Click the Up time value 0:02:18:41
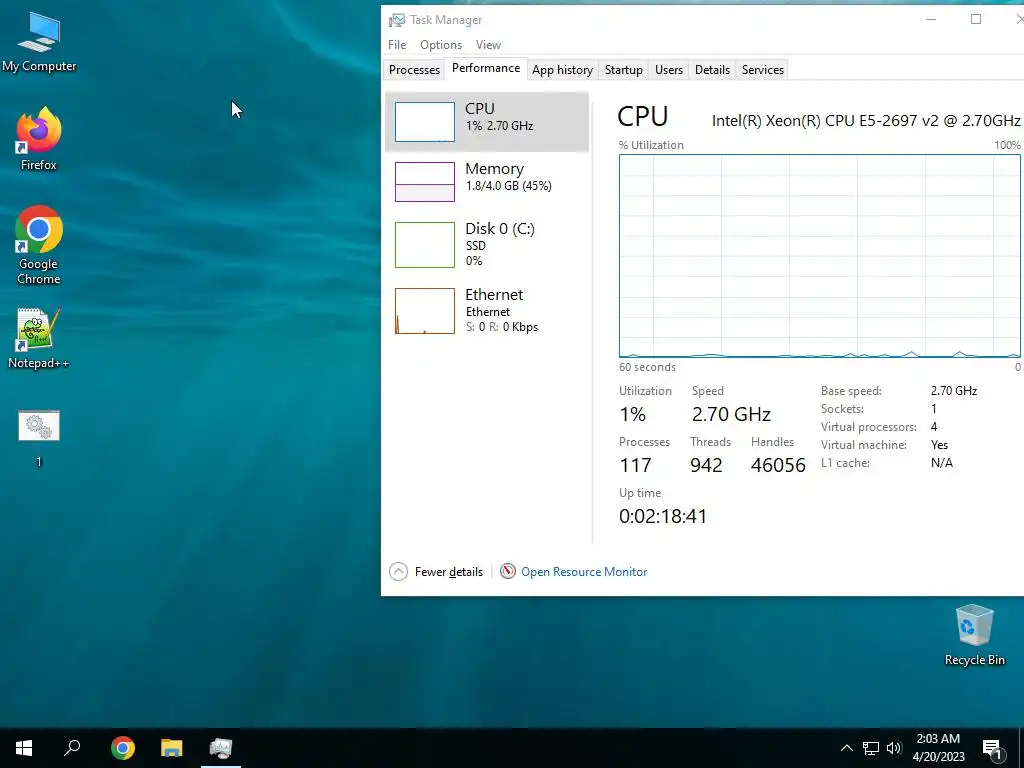This screenshot has height=768, width=1024. coord(663,517)
